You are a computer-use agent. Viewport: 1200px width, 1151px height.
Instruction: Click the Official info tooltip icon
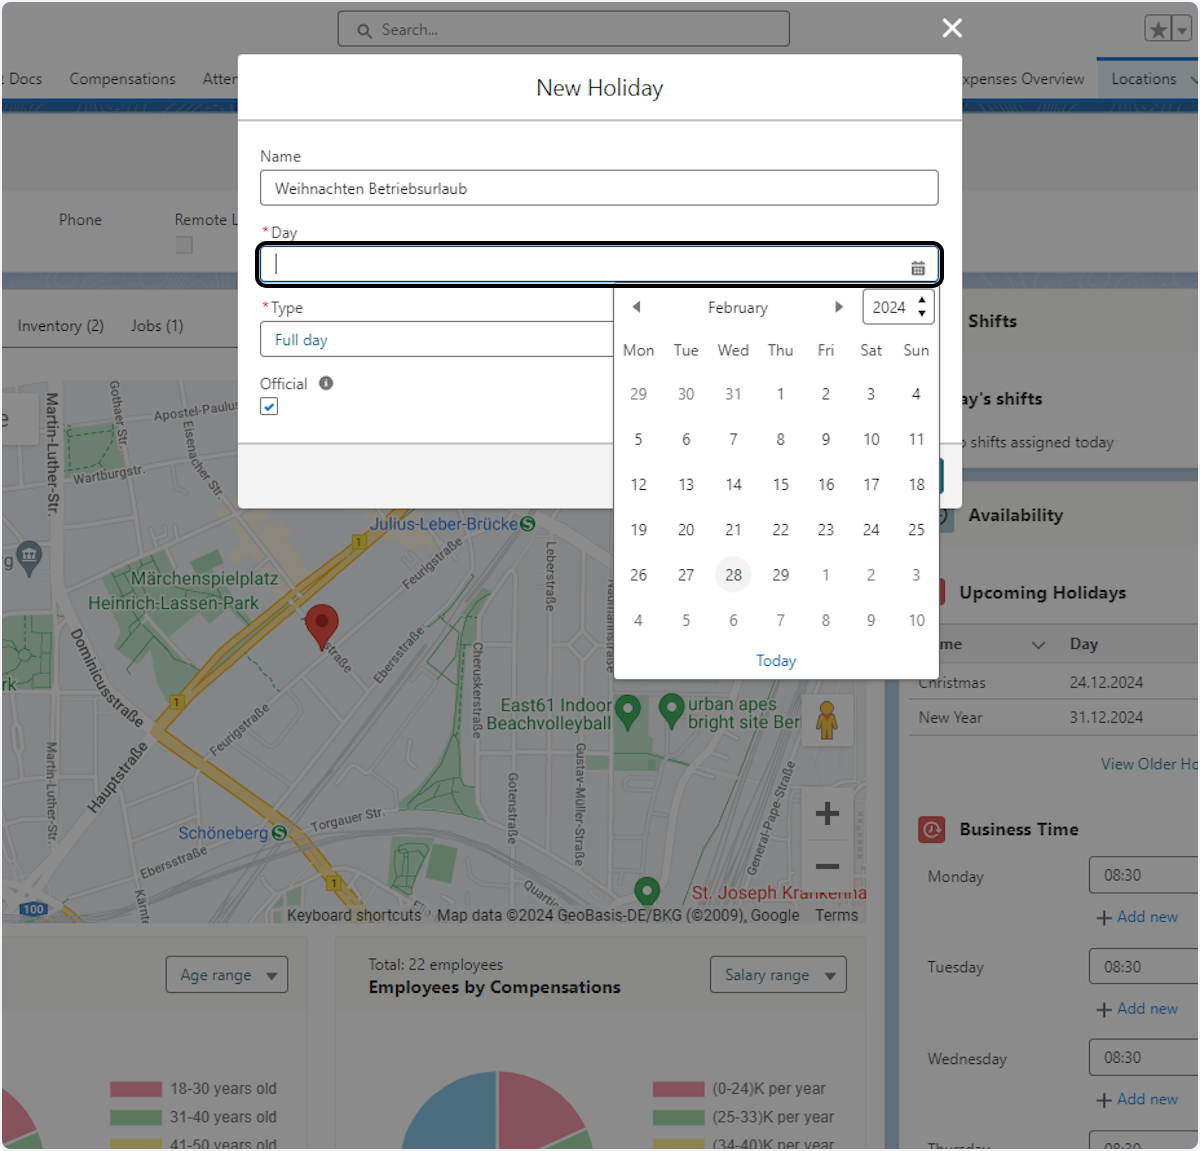tap(326, 383)
